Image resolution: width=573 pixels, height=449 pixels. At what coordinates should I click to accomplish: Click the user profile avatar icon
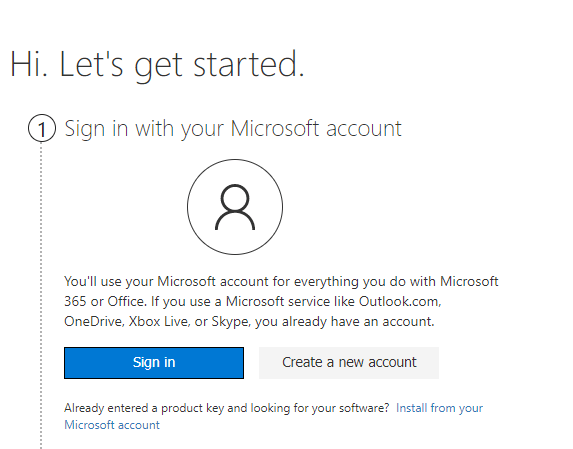pos(235,207)
